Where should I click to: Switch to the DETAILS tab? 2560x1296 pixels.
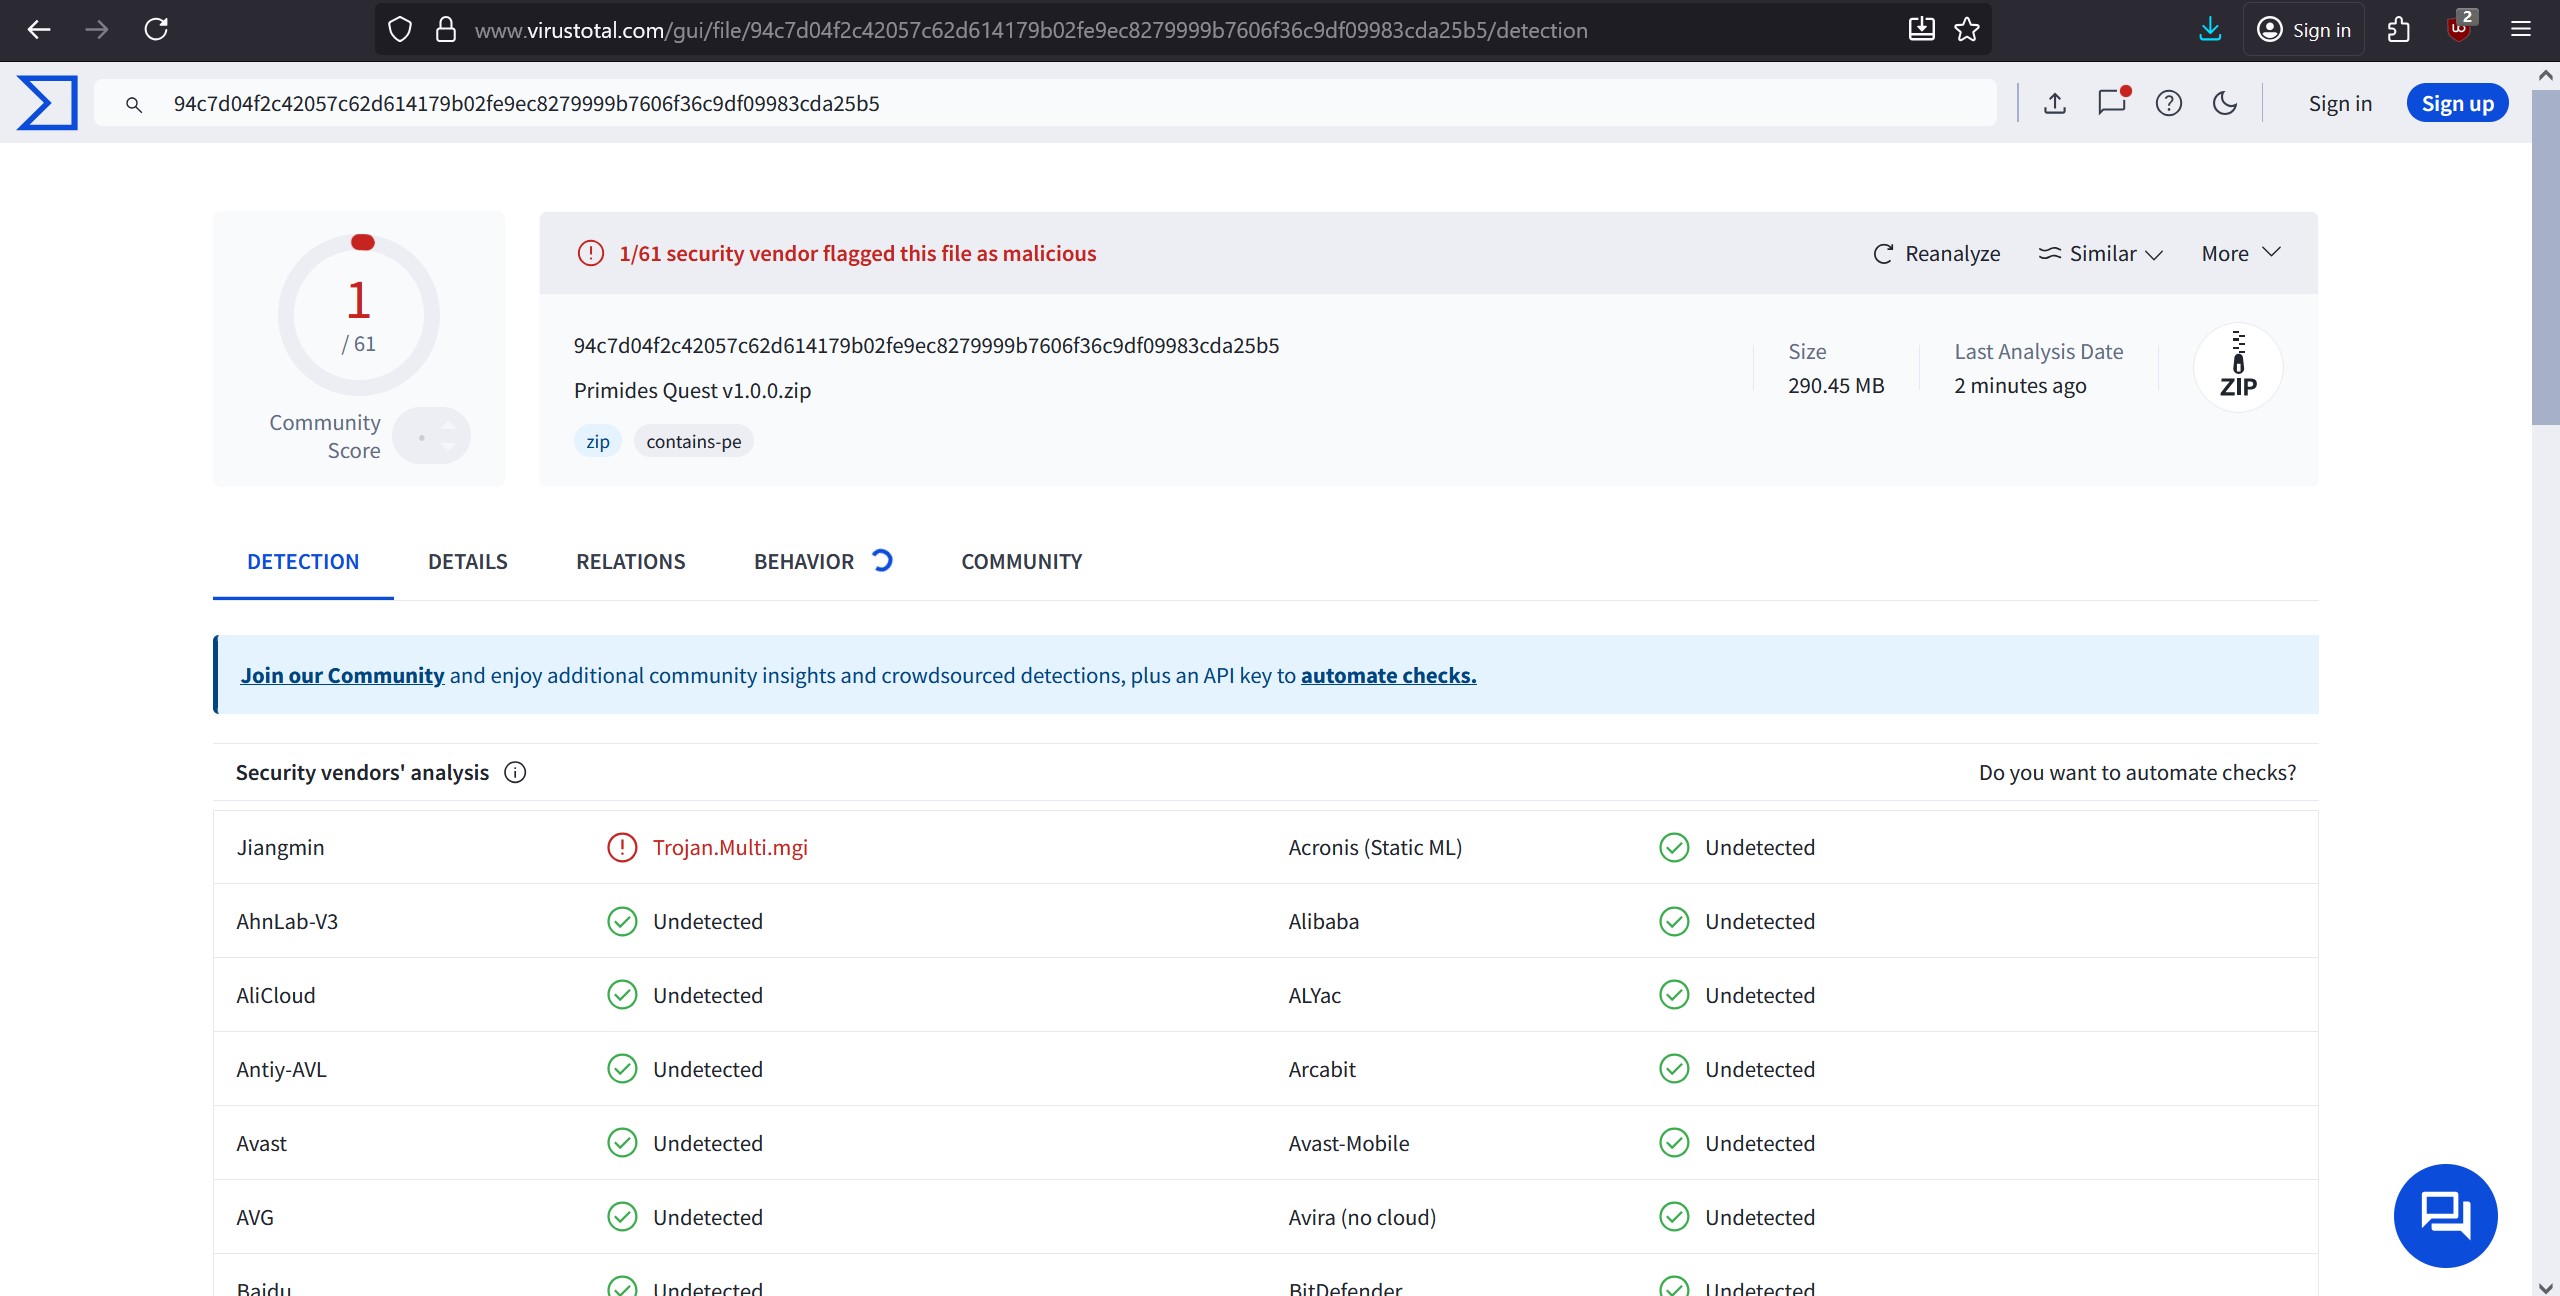tap(467, 562)
